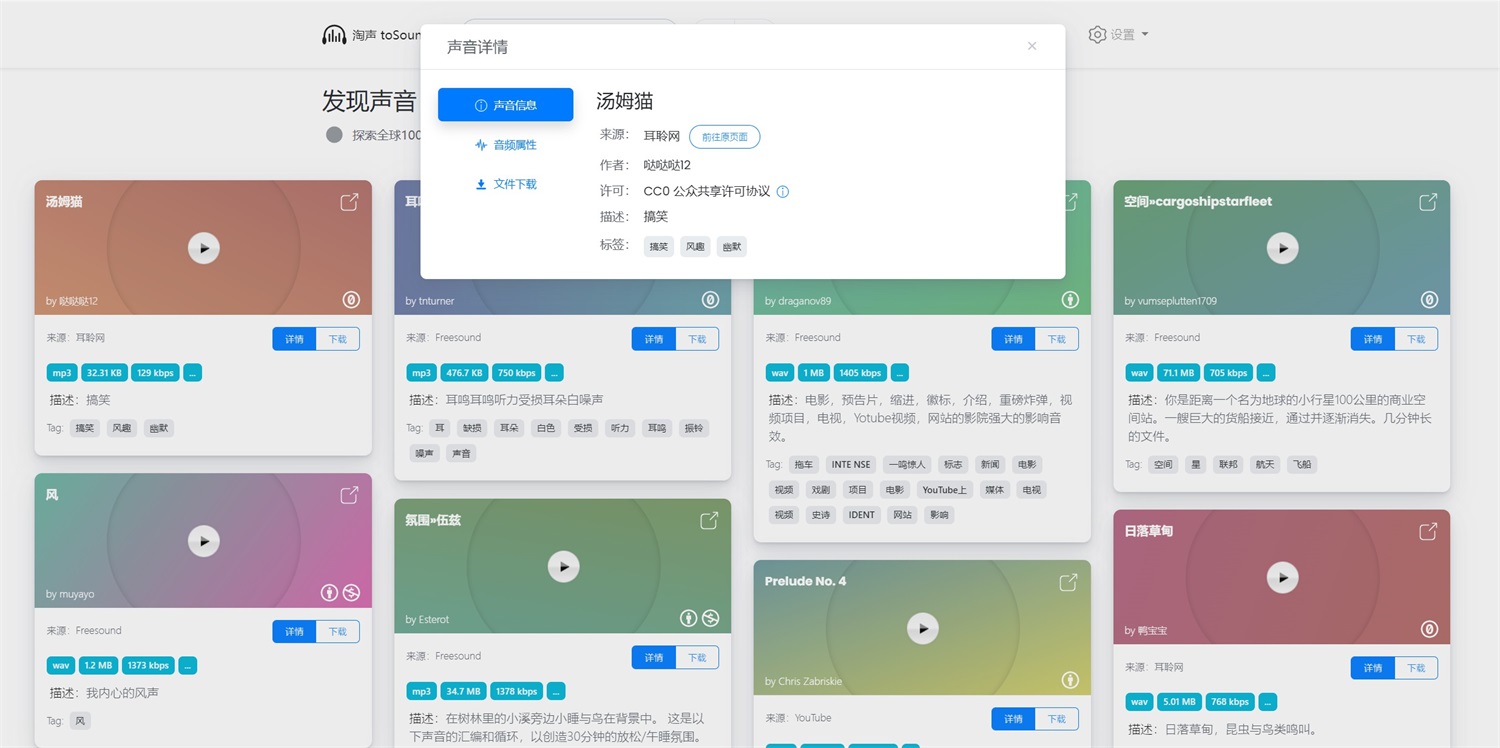Image resolution: width=1500 pixels, height=748 pixels.
Task: Click 32.31 KB file size badge
Action: [x=104, y=373]
